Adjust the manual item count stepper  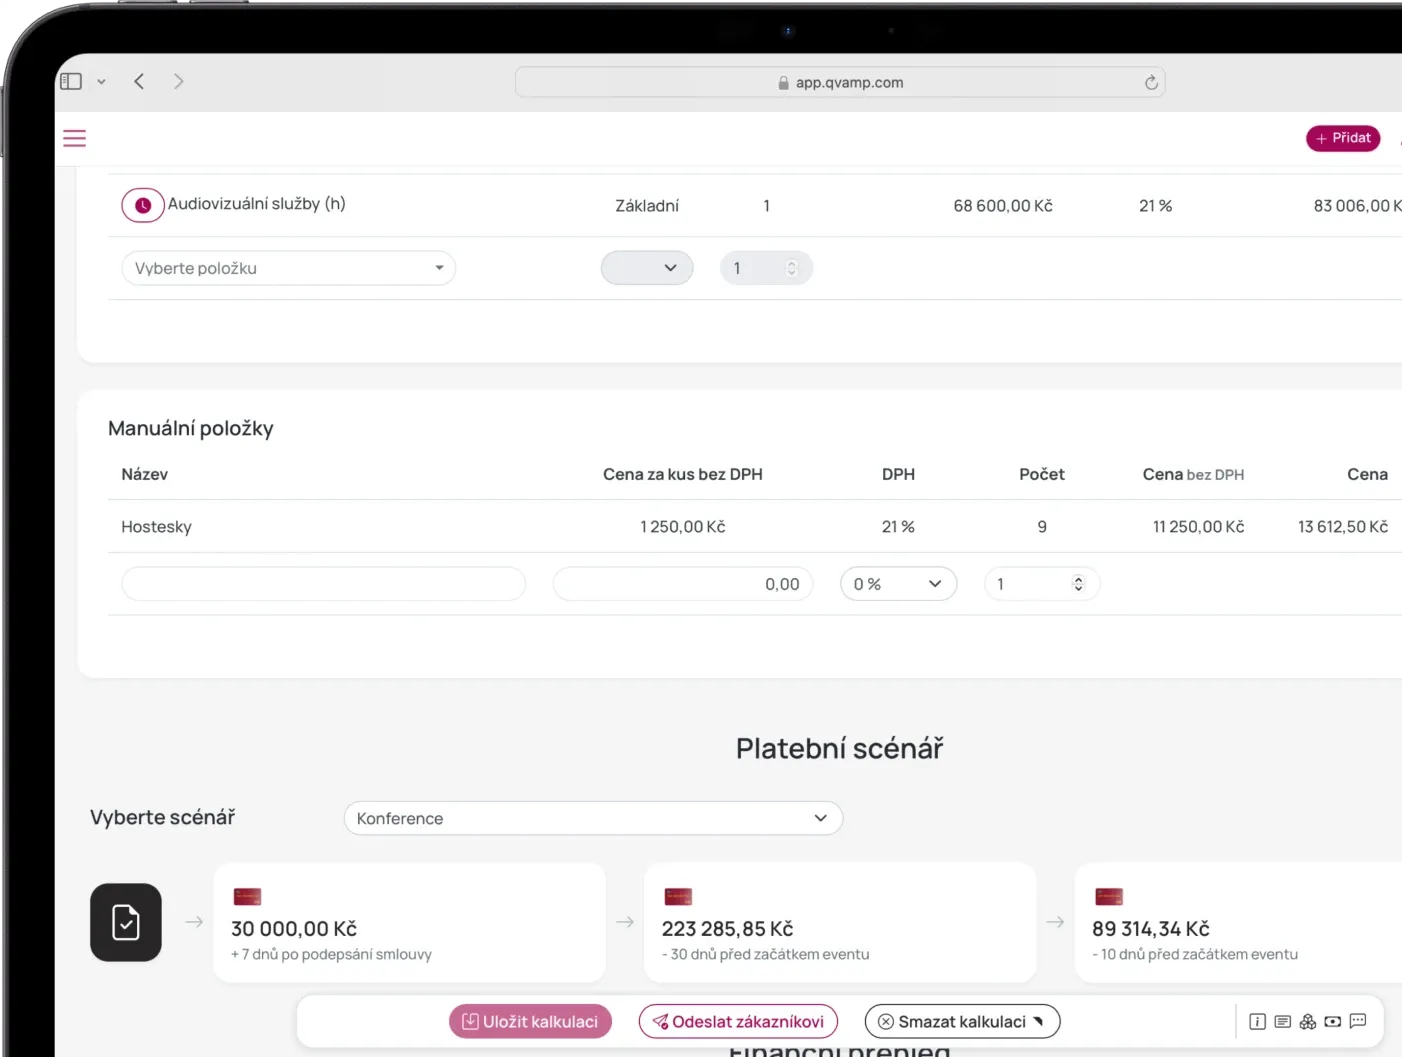point(1078,584)
